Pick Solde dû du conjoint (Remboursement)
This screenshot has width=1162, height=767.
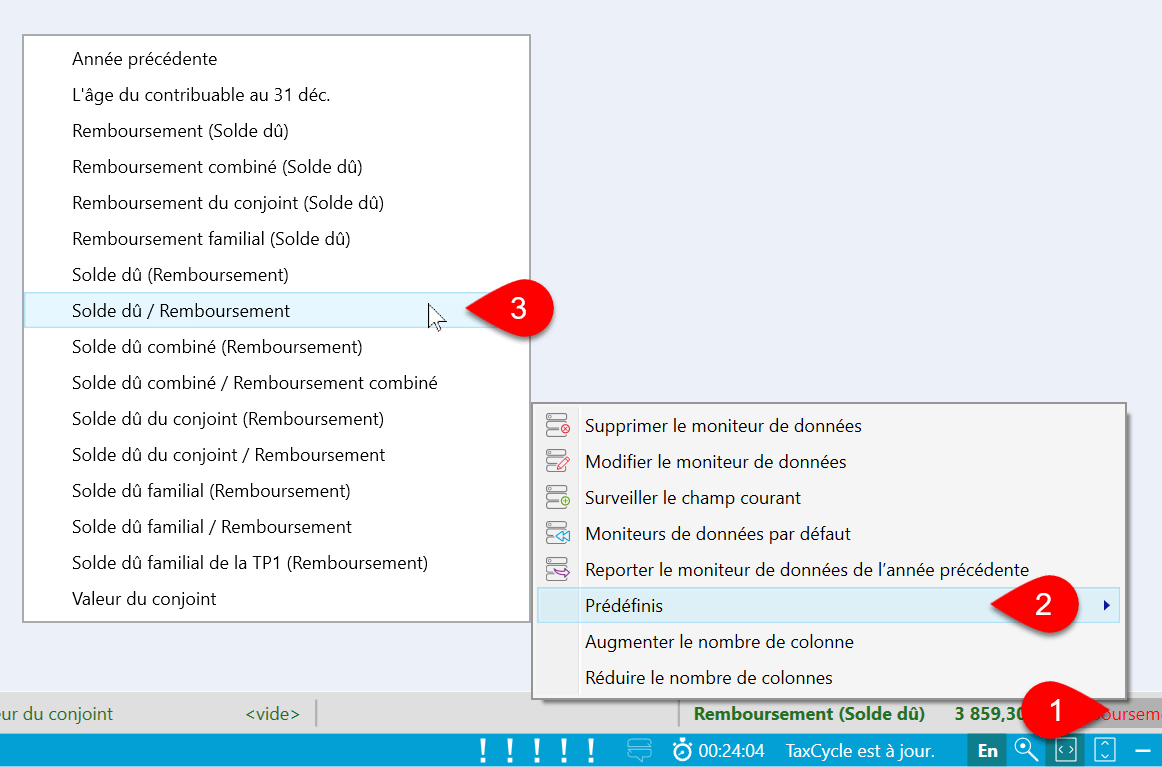(277, 419)
